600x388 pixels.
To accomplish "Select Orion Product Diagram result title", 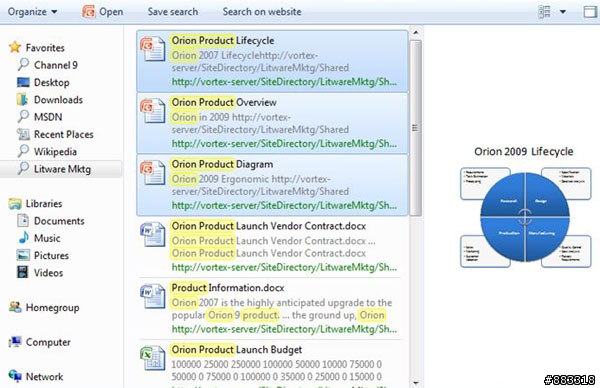I will coord(222,164).
